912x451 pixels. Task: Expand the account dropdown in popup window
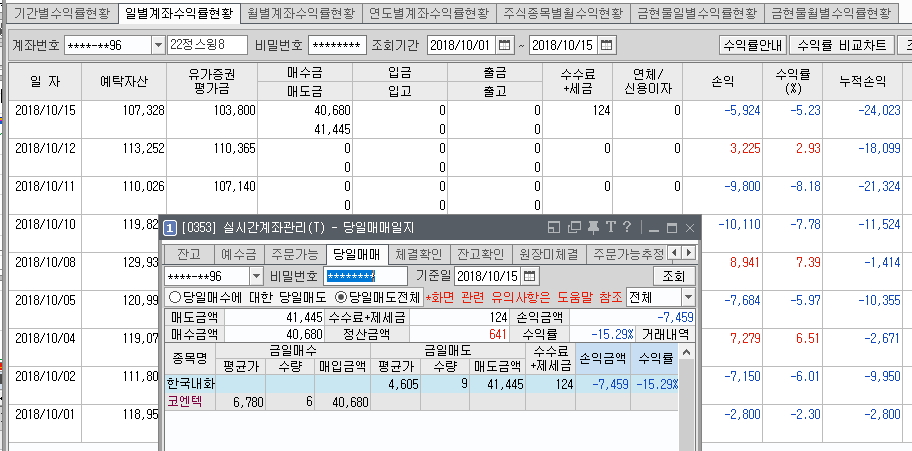coord(254,276)
